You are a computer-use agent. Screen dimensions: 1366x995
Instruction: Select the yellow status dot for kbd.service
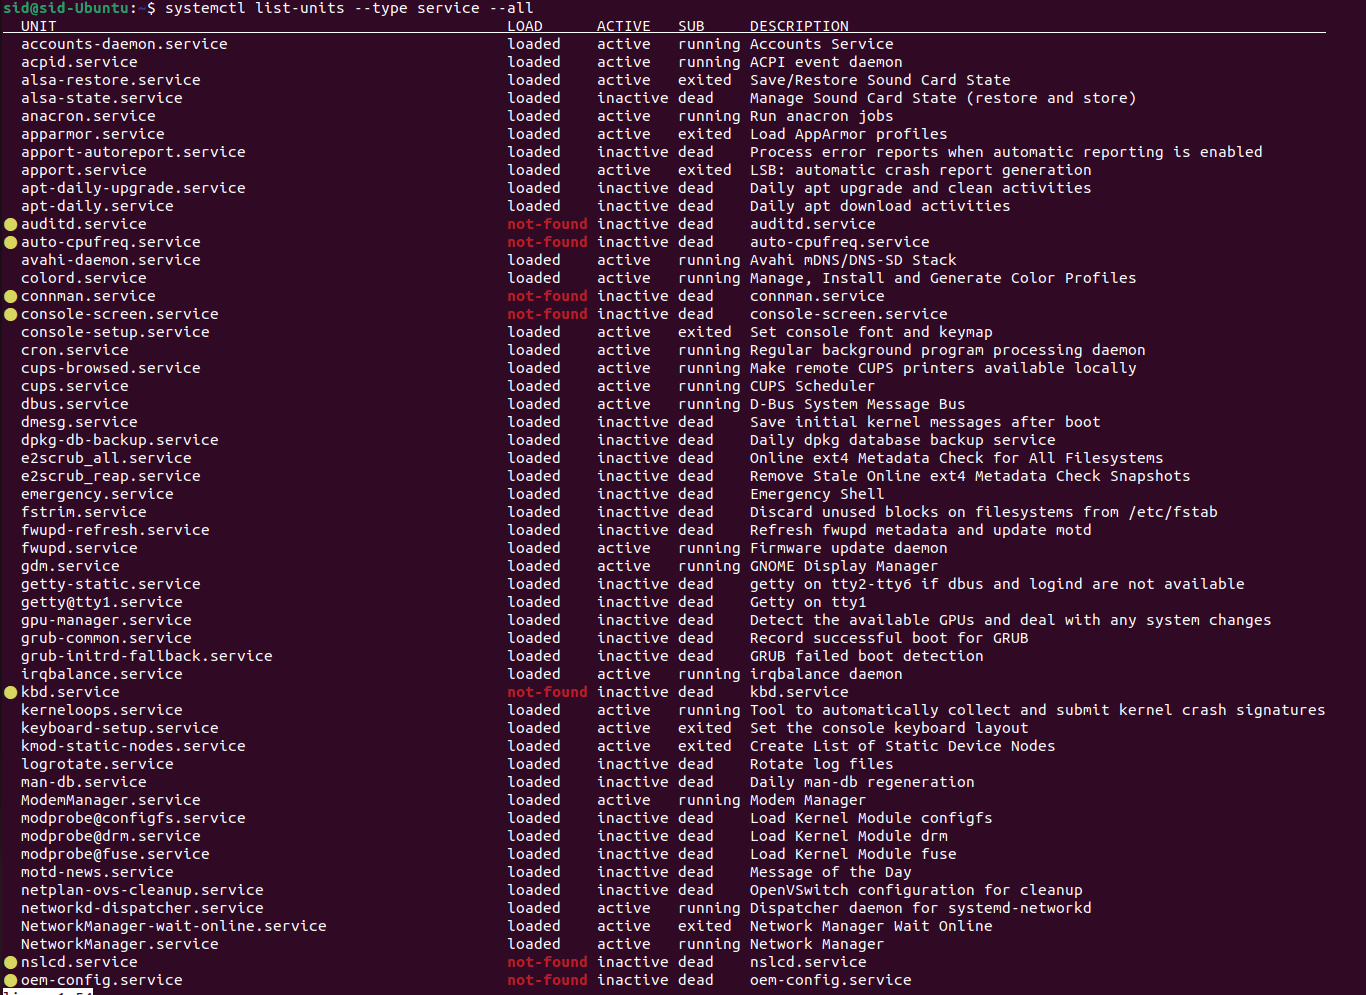click(x=11, y=692)
